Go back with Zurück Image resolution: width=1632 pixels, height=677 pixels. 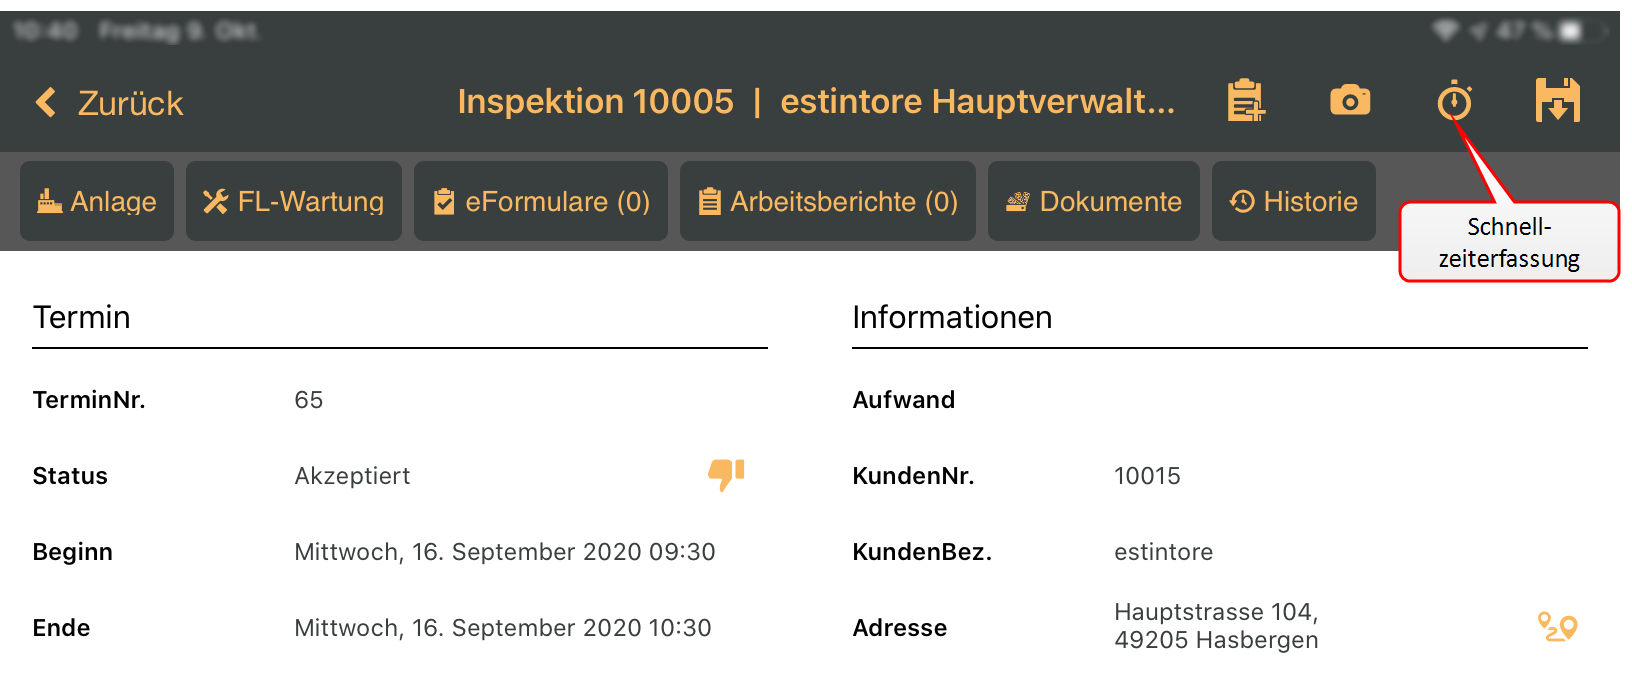[x=130, y=103]
